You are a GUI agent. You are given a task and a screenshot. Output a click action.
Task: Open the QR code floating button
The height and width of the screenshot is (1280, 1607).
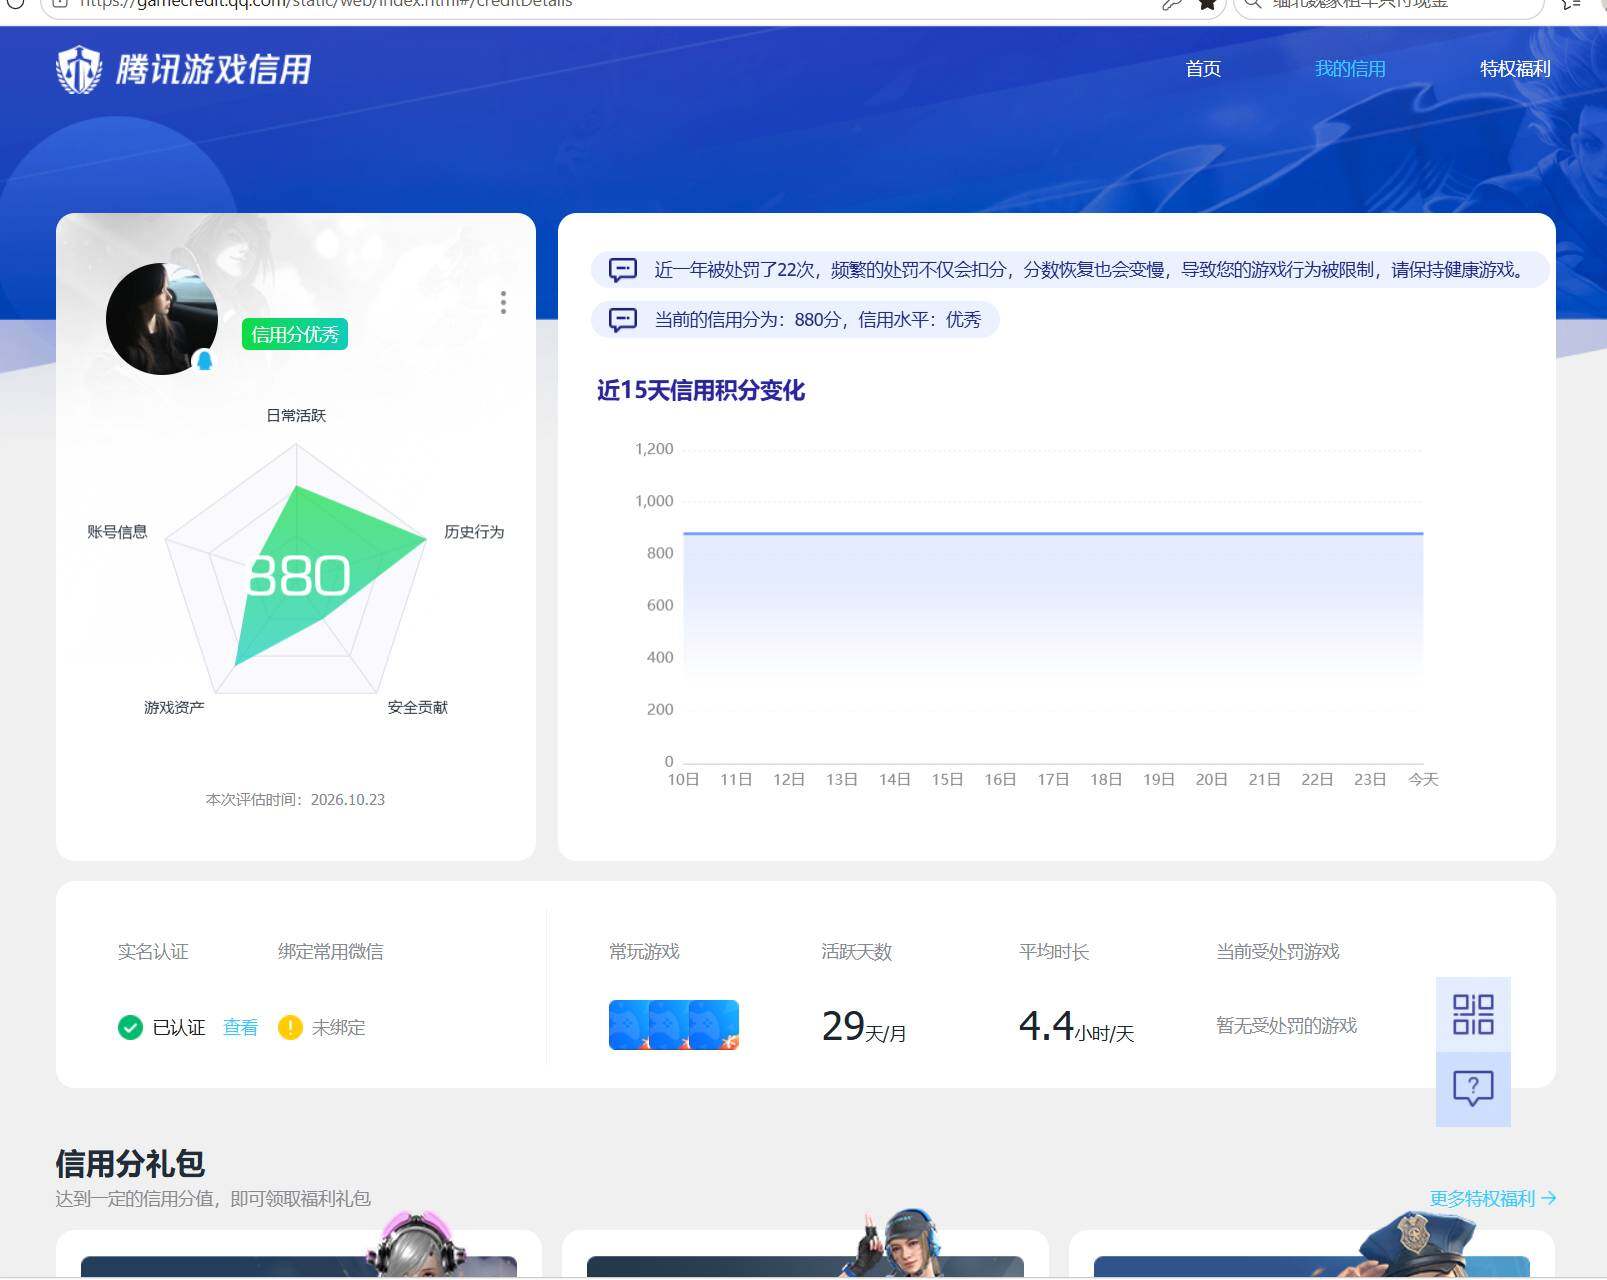[1473, 1014]
